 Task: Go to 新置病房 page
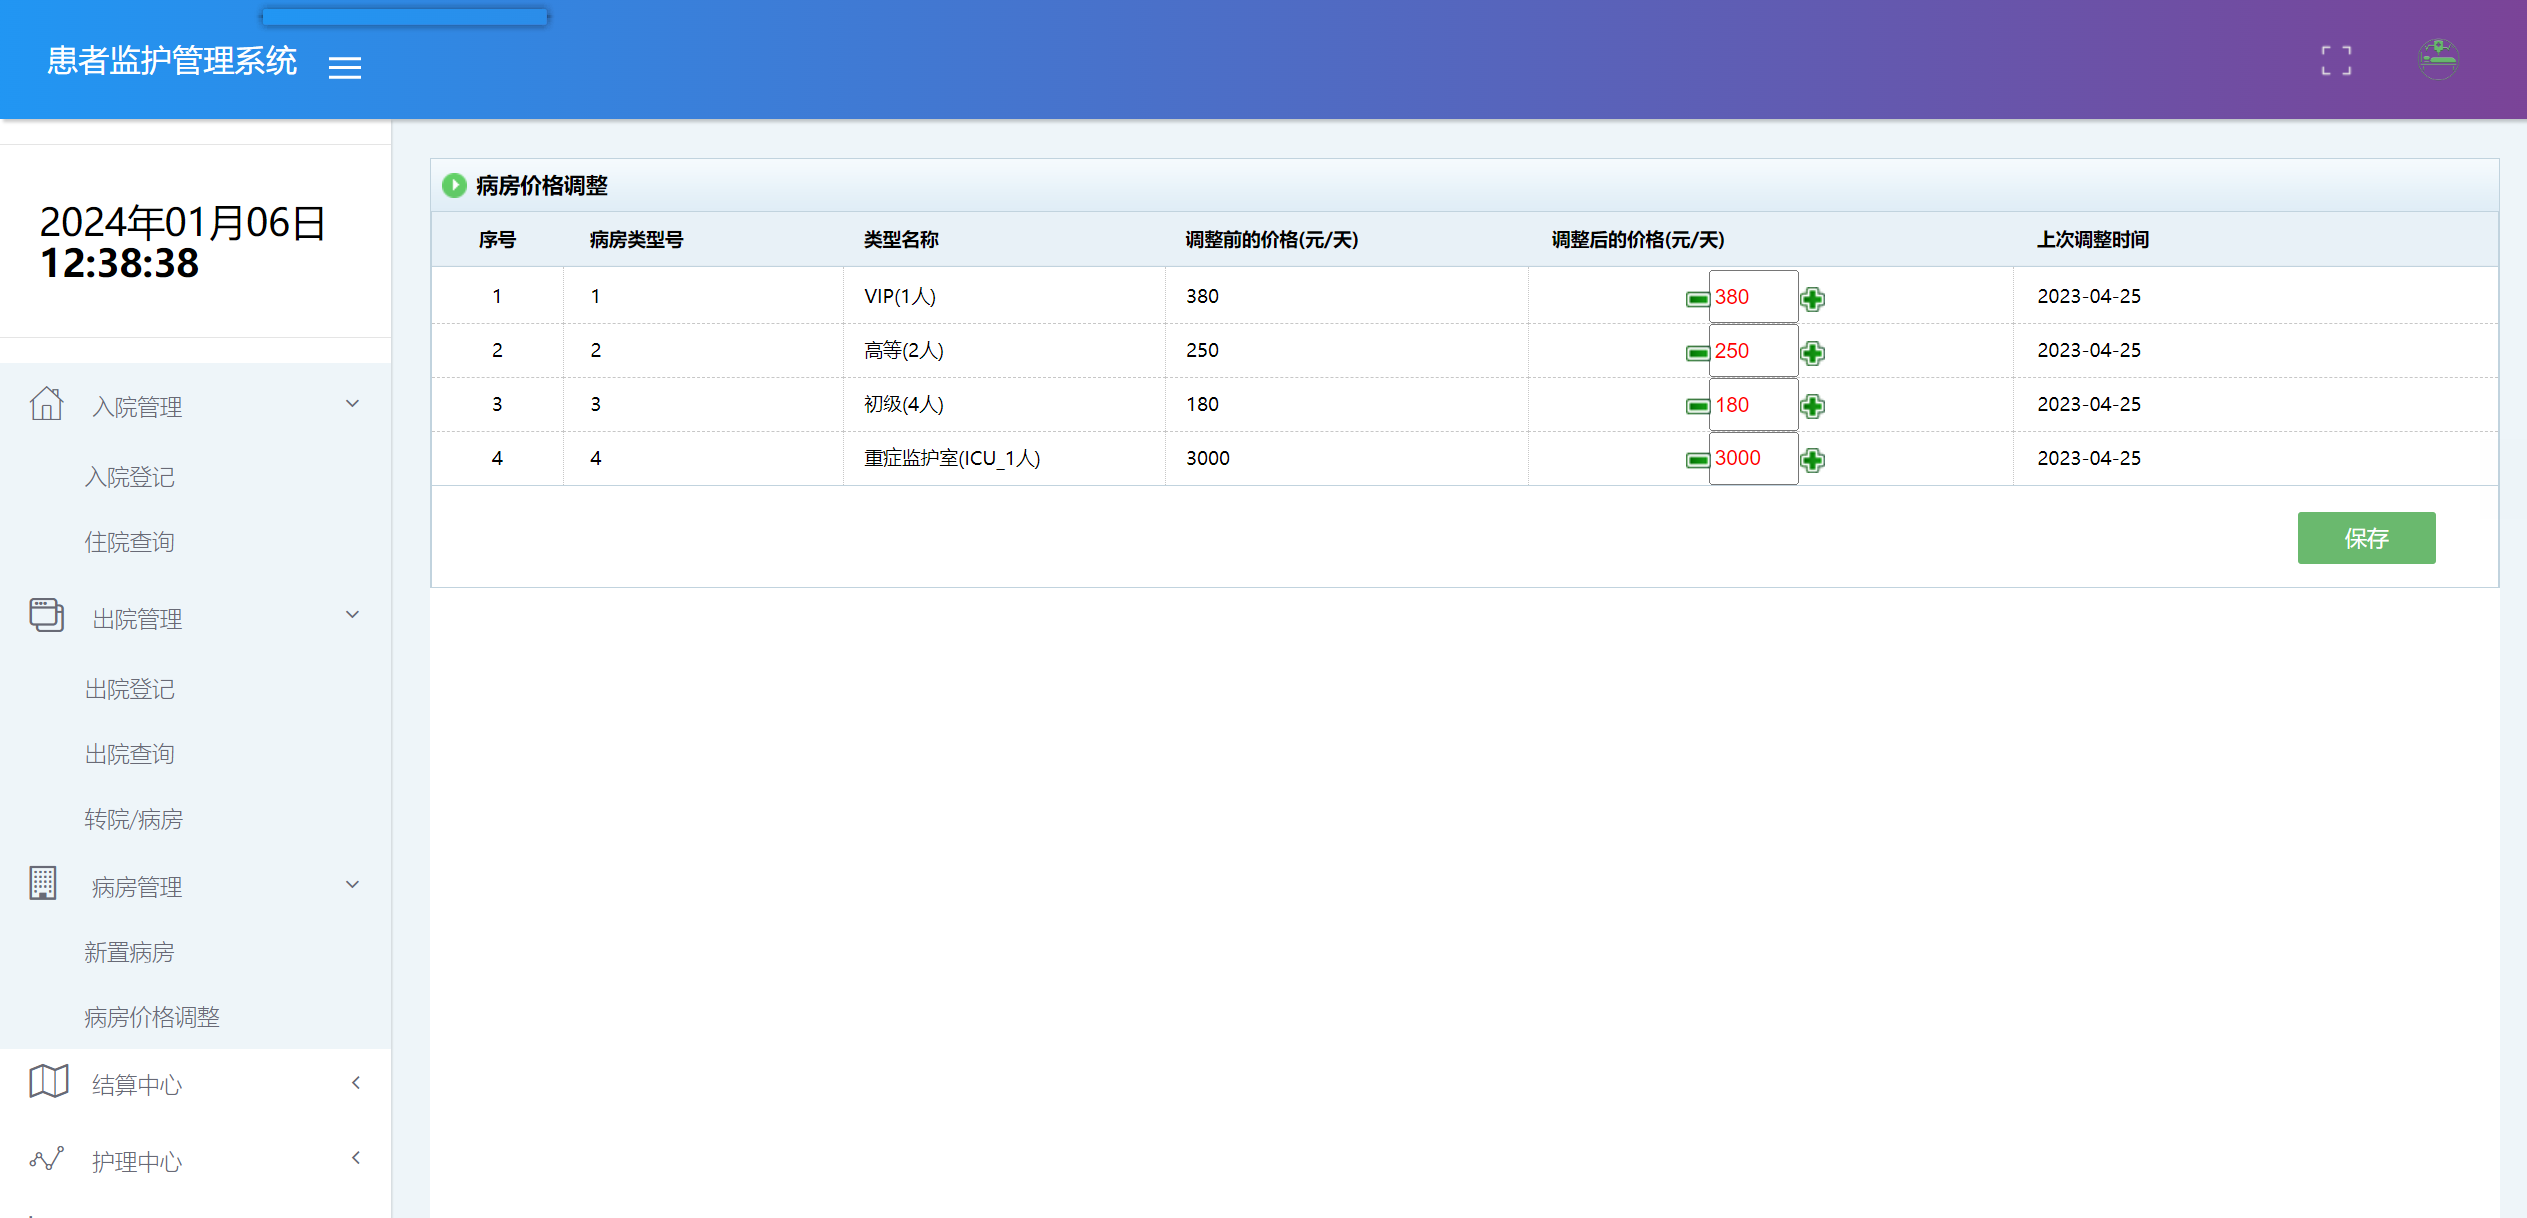[x=129, y=952]
